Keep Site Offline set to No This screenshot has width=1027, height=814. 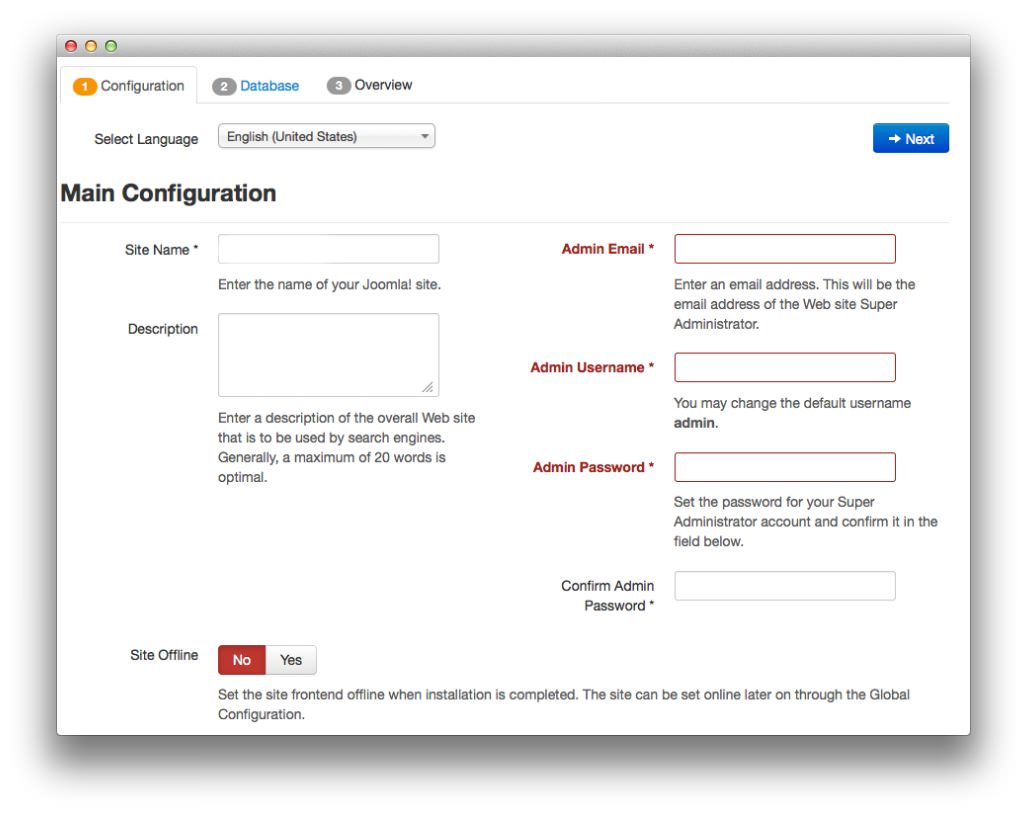241,660
